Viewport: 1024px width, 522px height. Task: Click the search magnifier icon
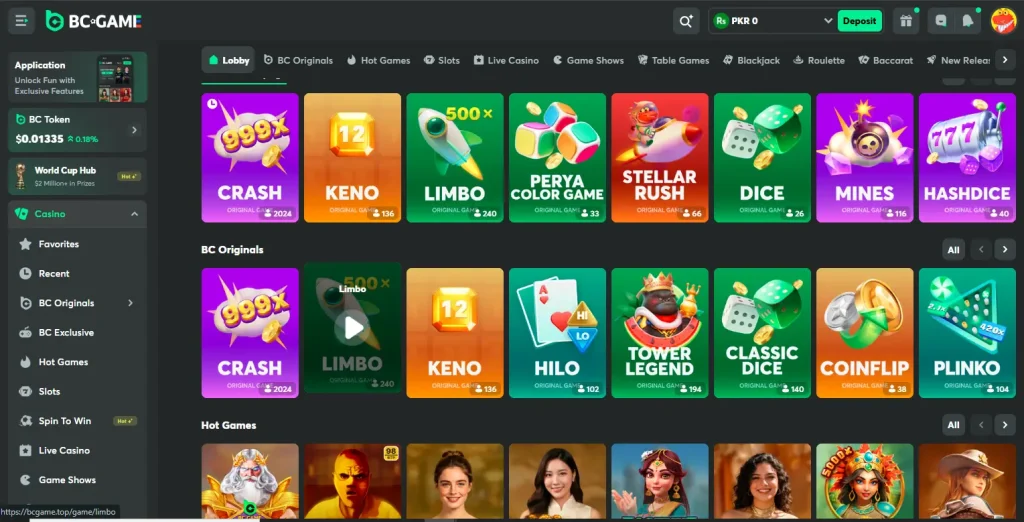click(686, 21)
